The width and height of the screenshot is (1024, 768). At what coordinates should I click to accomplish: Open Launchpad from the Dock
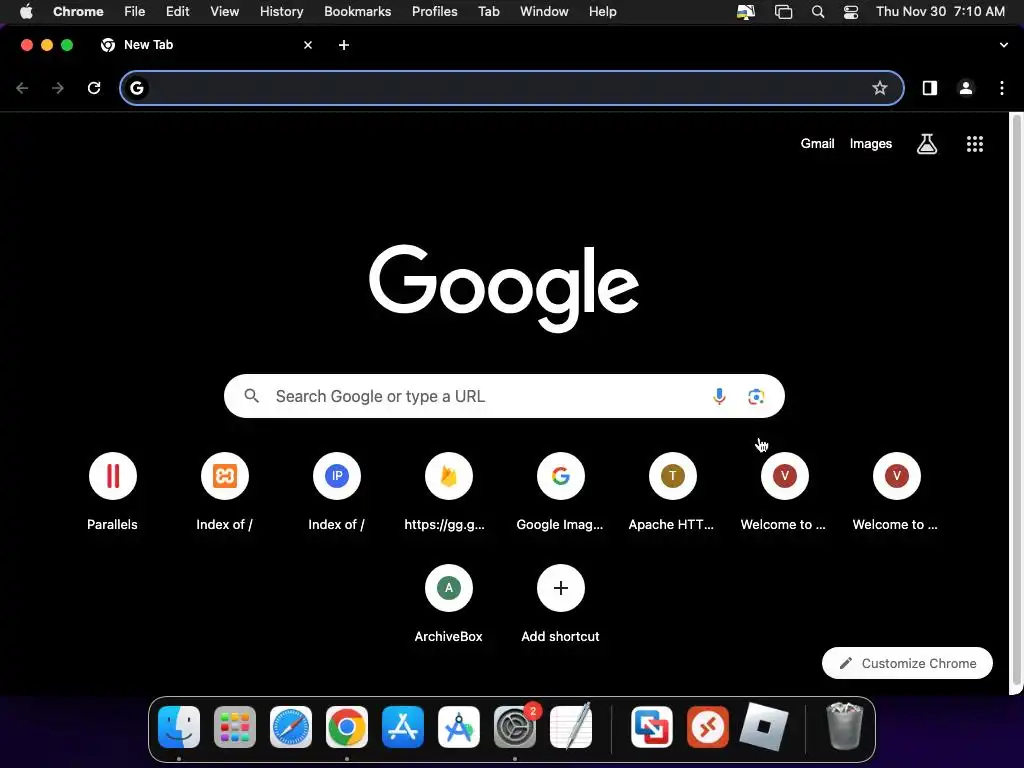tap(235, 727)
